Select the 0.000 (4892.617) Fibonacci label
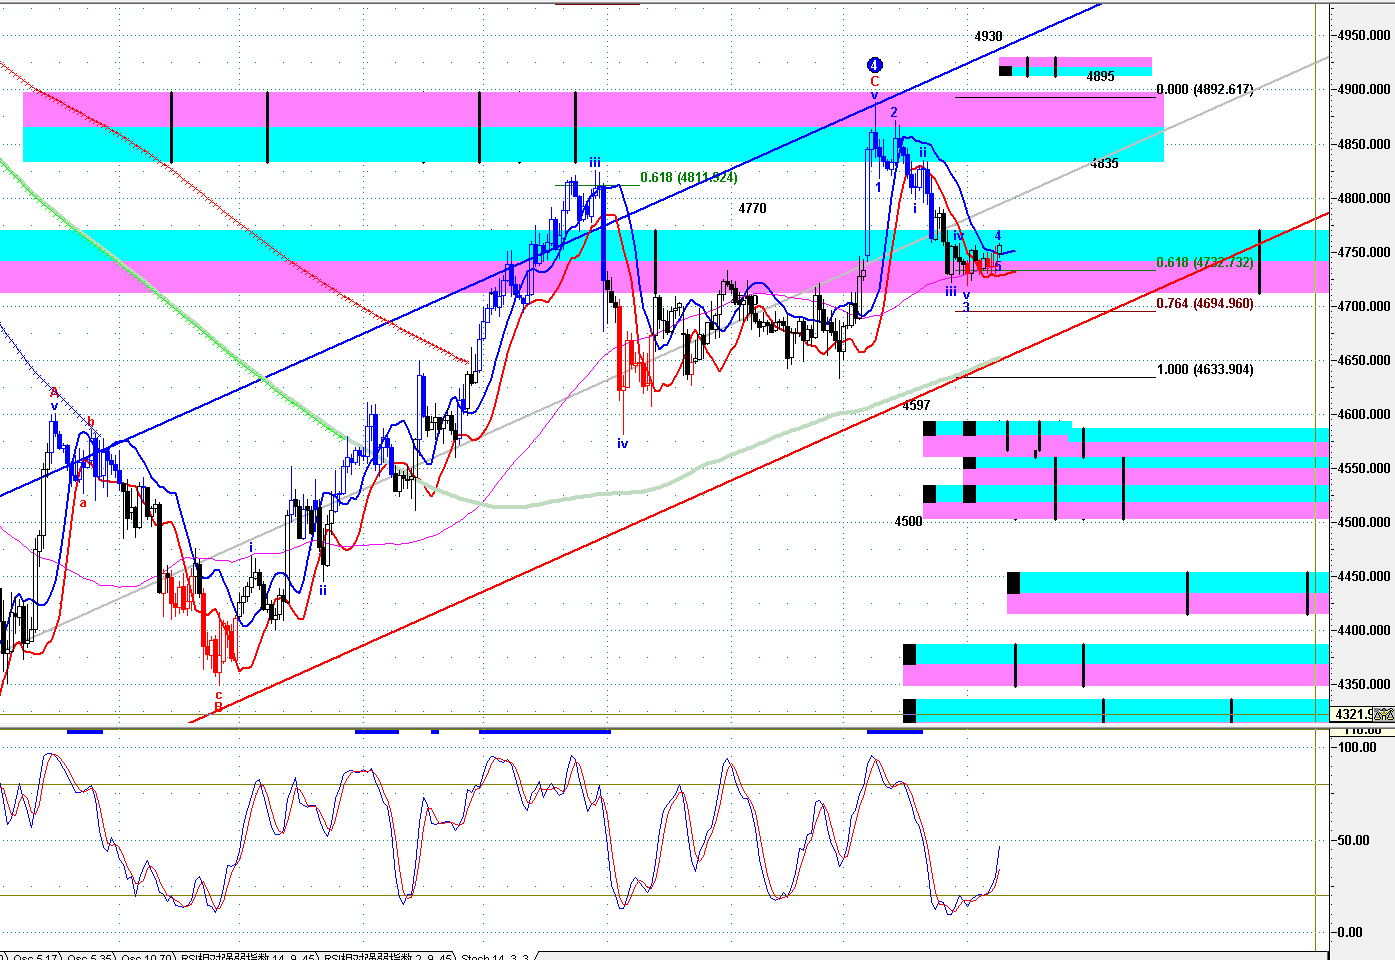The width and height of the screenshot is (1395, 960). click(1204, 89)
